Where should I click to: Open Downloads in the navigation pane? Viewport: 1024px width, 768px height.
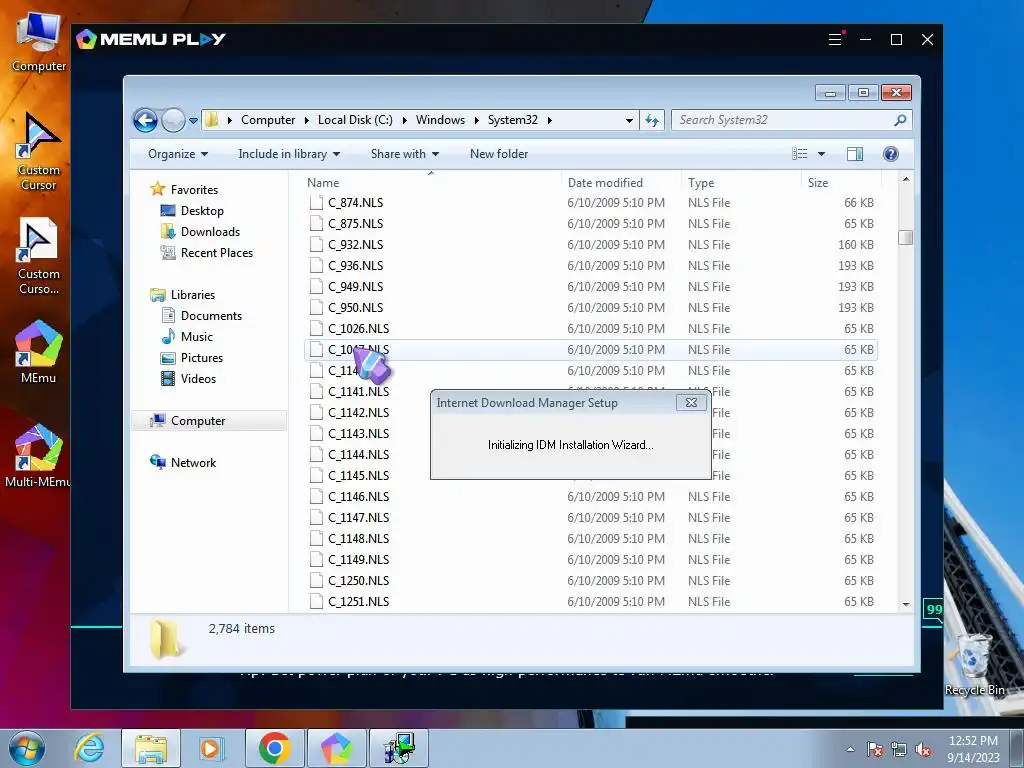coord(210,232)
